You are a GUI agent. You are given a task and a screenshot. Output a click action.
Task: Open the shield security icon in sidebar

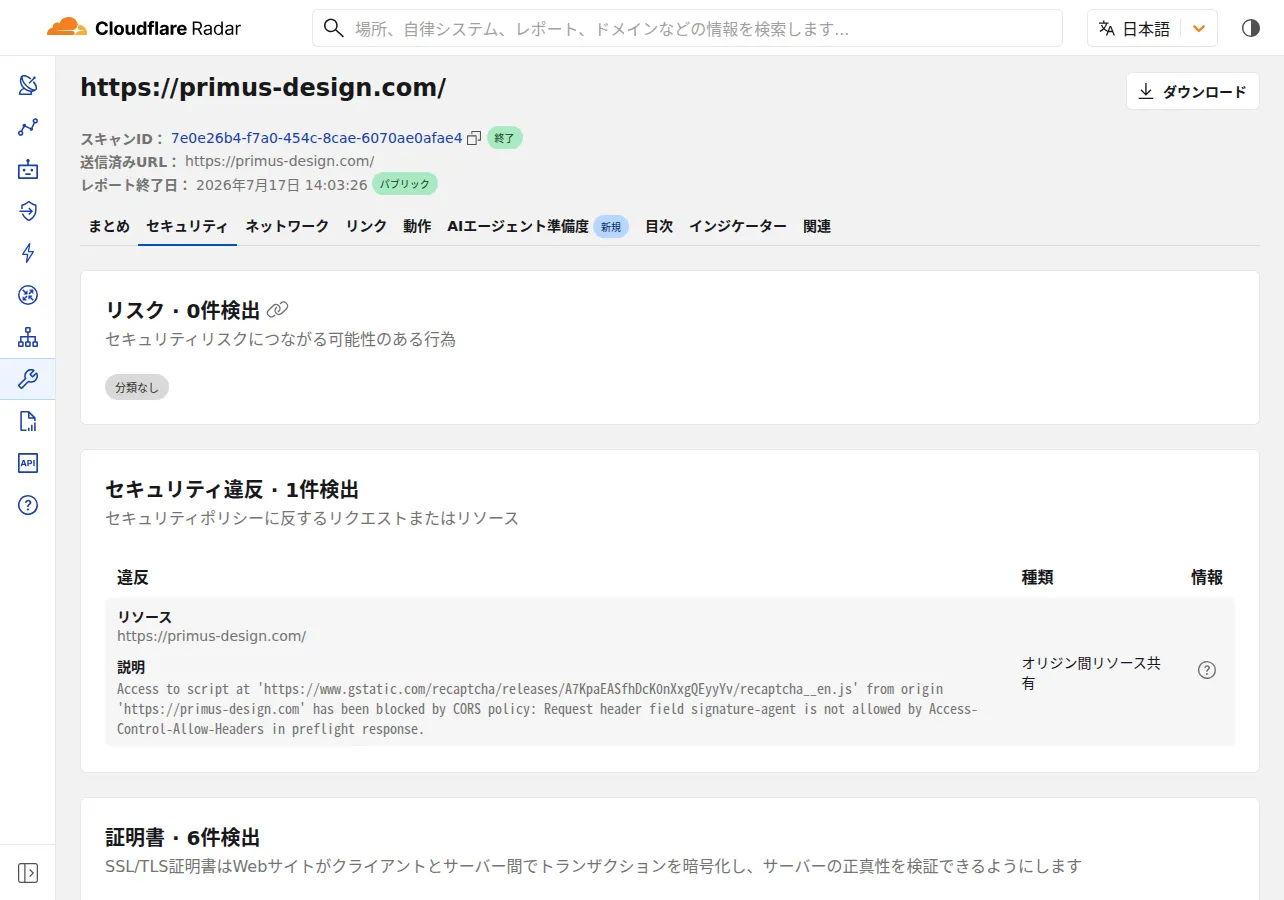coord(28,211)
